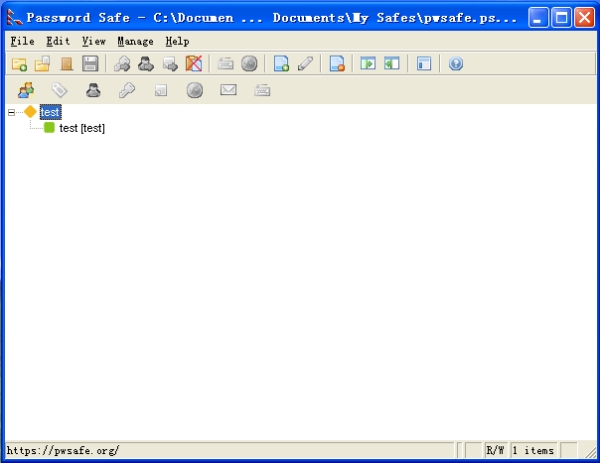
Task: Open the View menu
Action: pos(94,41)
